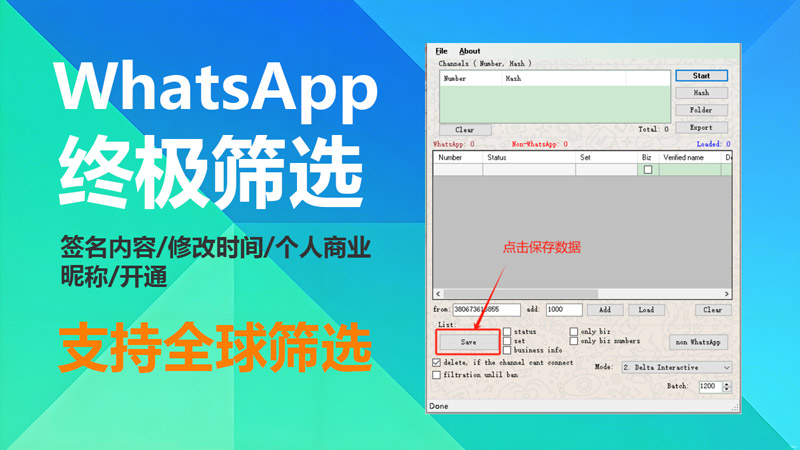
Task: Decrease Batch value with the down arrow
Action: (x=727, y=389)
